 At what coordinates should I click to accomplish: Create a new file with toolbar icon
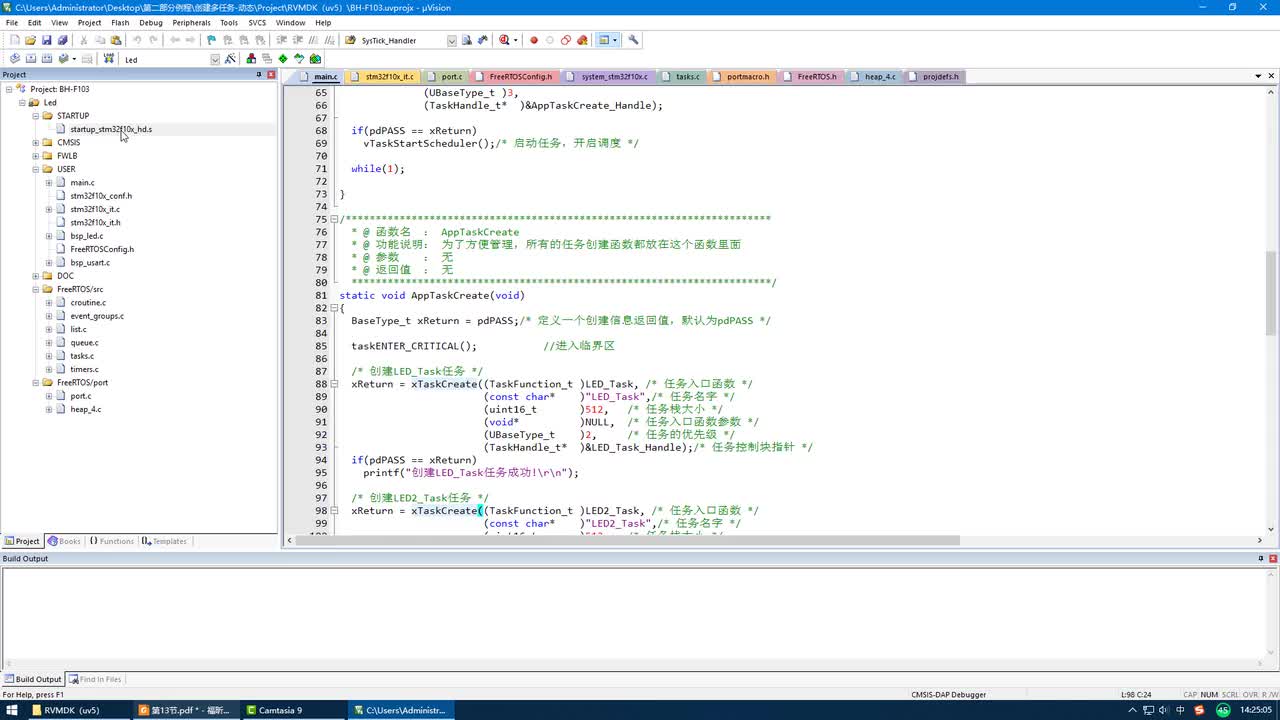(x=14, y=40)
